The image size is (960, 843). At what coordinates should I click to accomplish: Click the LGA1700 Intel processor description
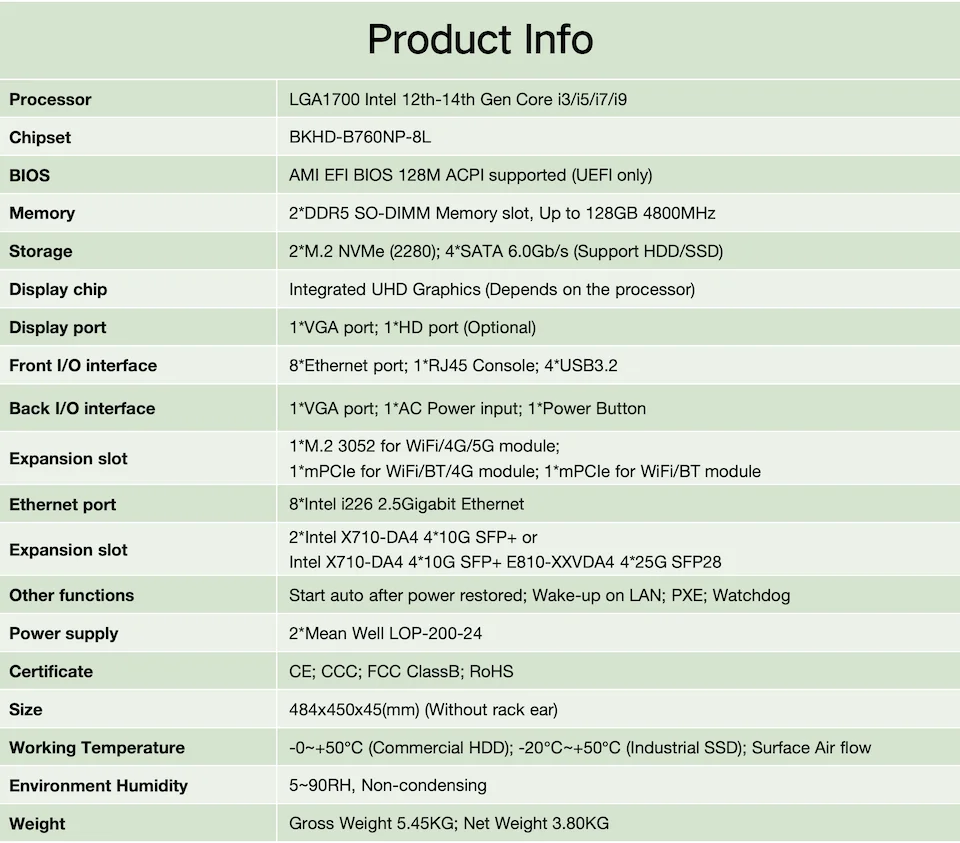pos(458,99)
